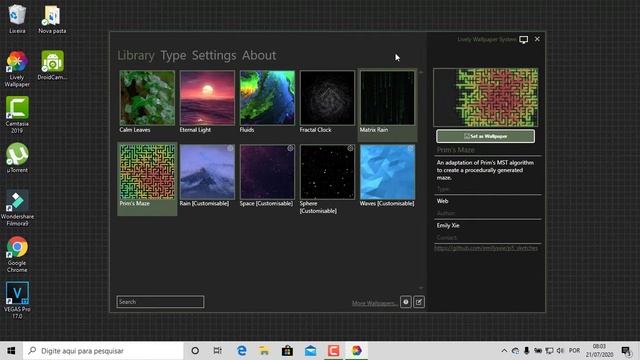Click the customise gear on Waves wallpaper
This screenshot has width=640, height=360.
pos(410,149)
